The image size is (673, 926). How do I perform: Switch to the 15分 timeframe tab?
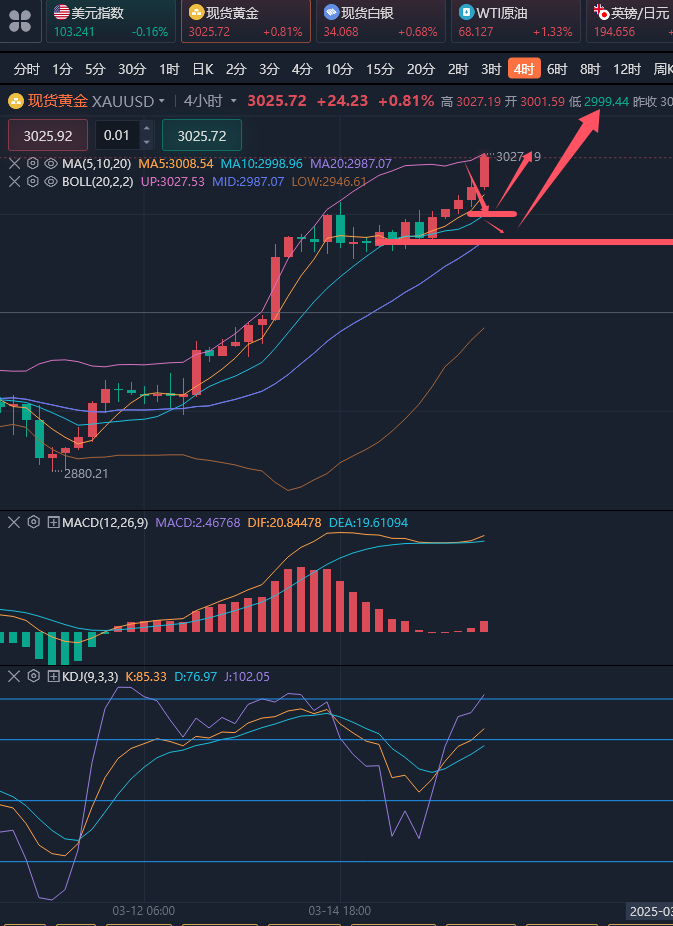(x=380, y=70)
